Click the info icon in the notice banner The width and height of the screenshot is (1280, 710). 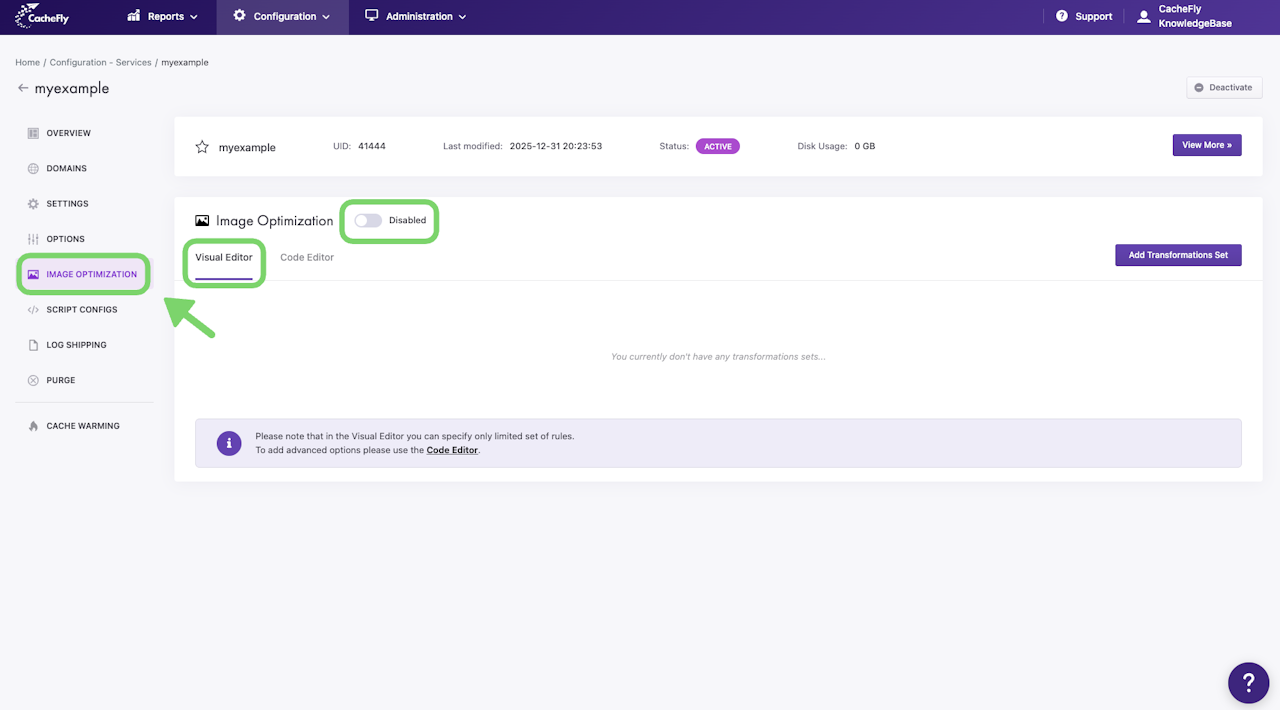230,443
